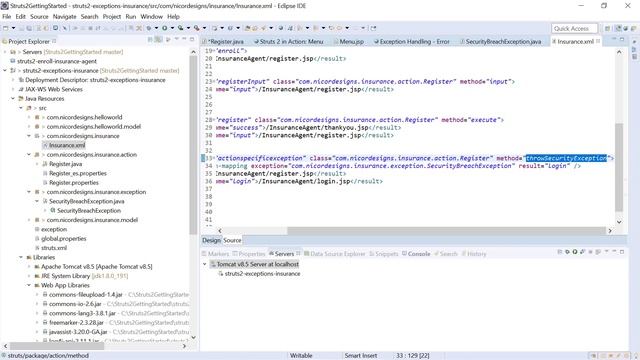Collapse the com.nicordesigns.insurance.action package

click(29, 155)
